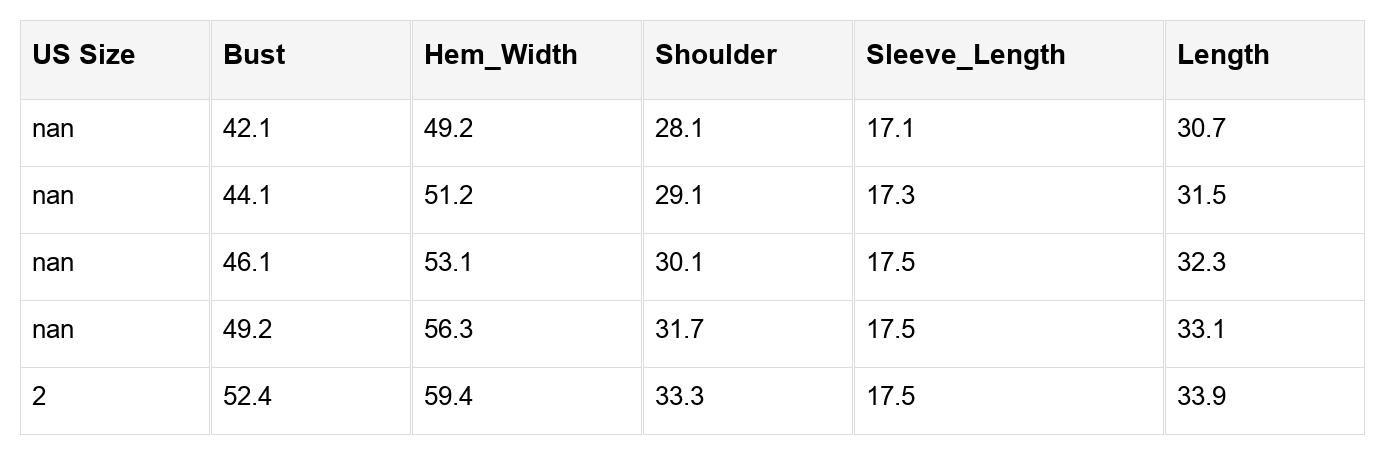The image size is (1384, 454).
Task: Click the Sleeve_Length column header
Action: [x=965, y=55]
